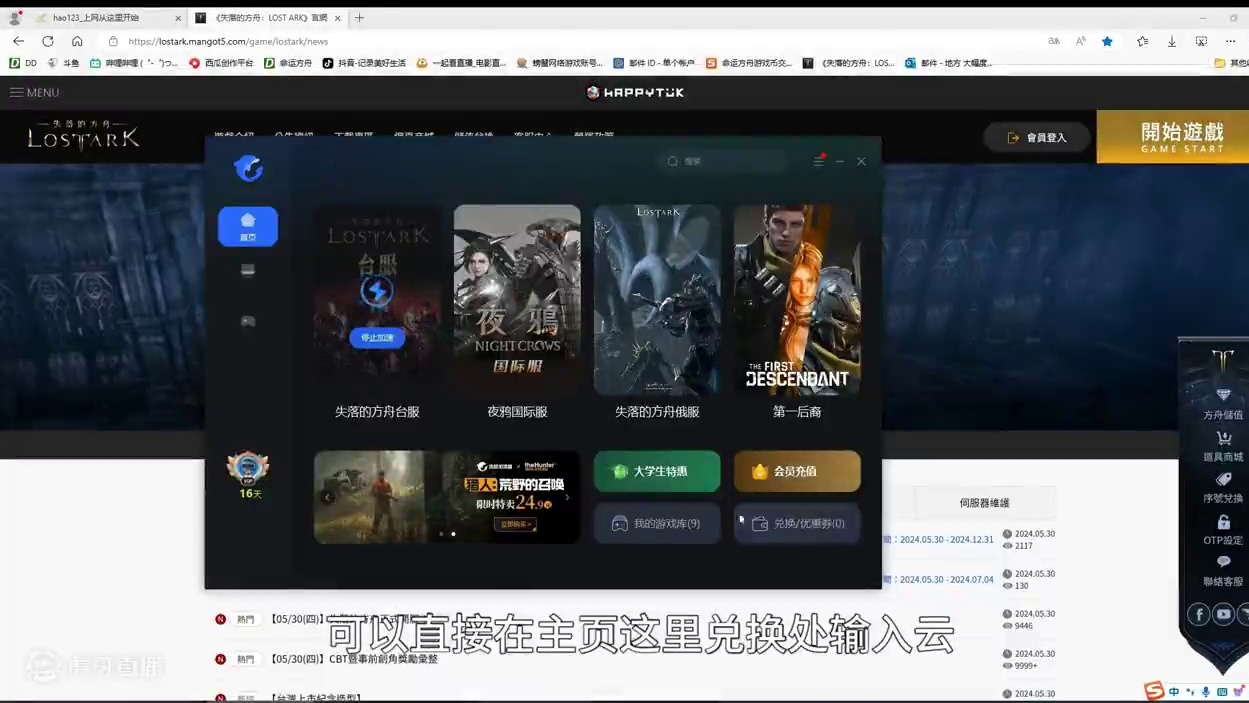The height and width of the screenshot is (703, 1249).
Task: Open the accelerator hamburger menu
Action: (x=818, y=161)
